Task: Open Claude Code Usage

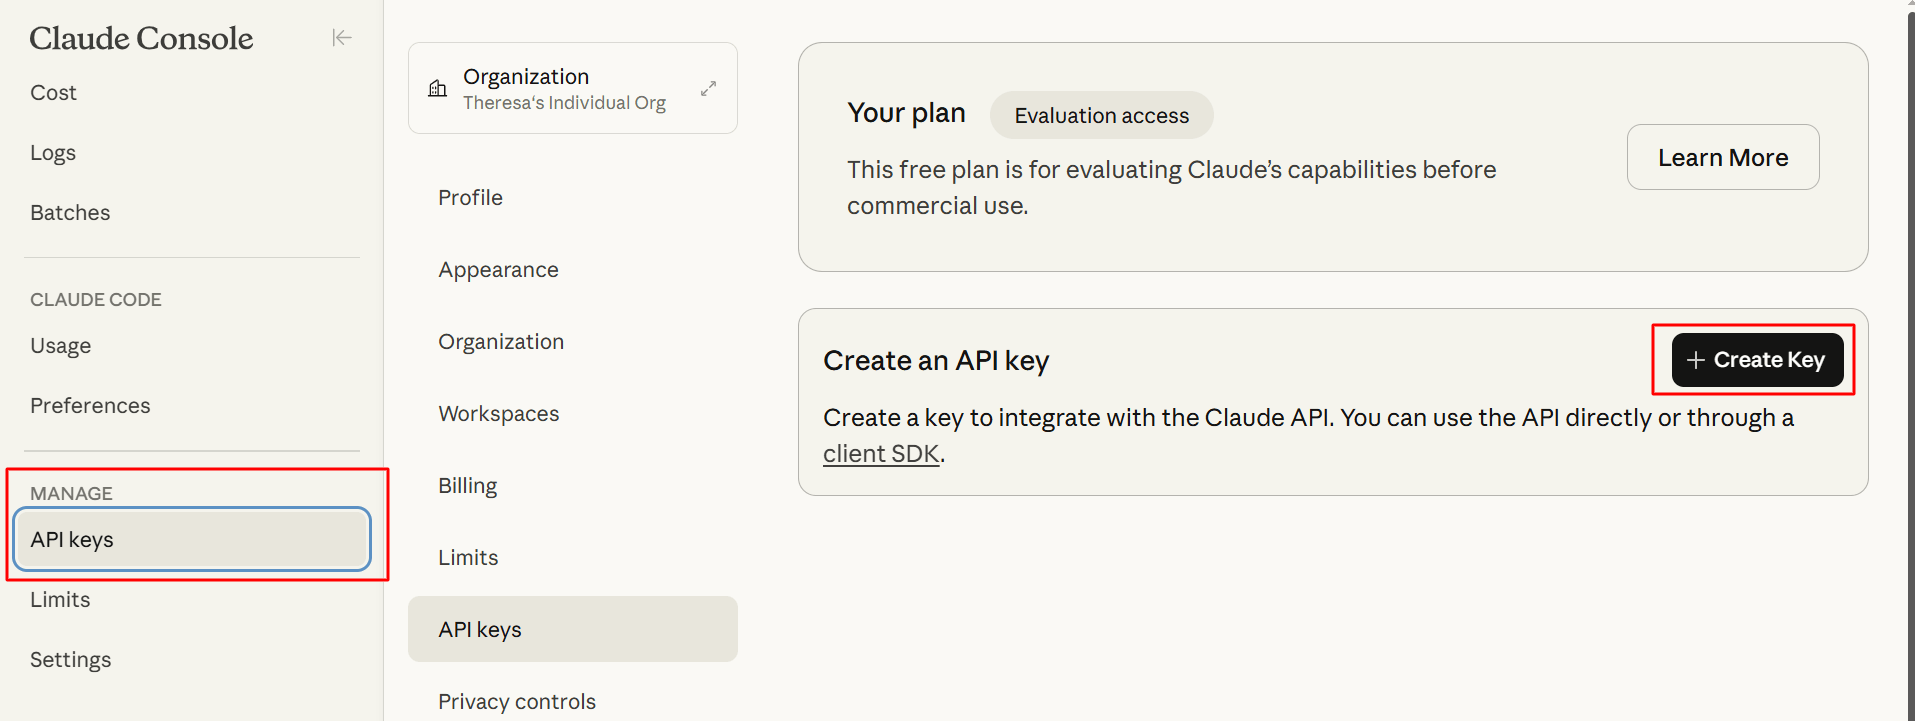Action: pos(61,346)
